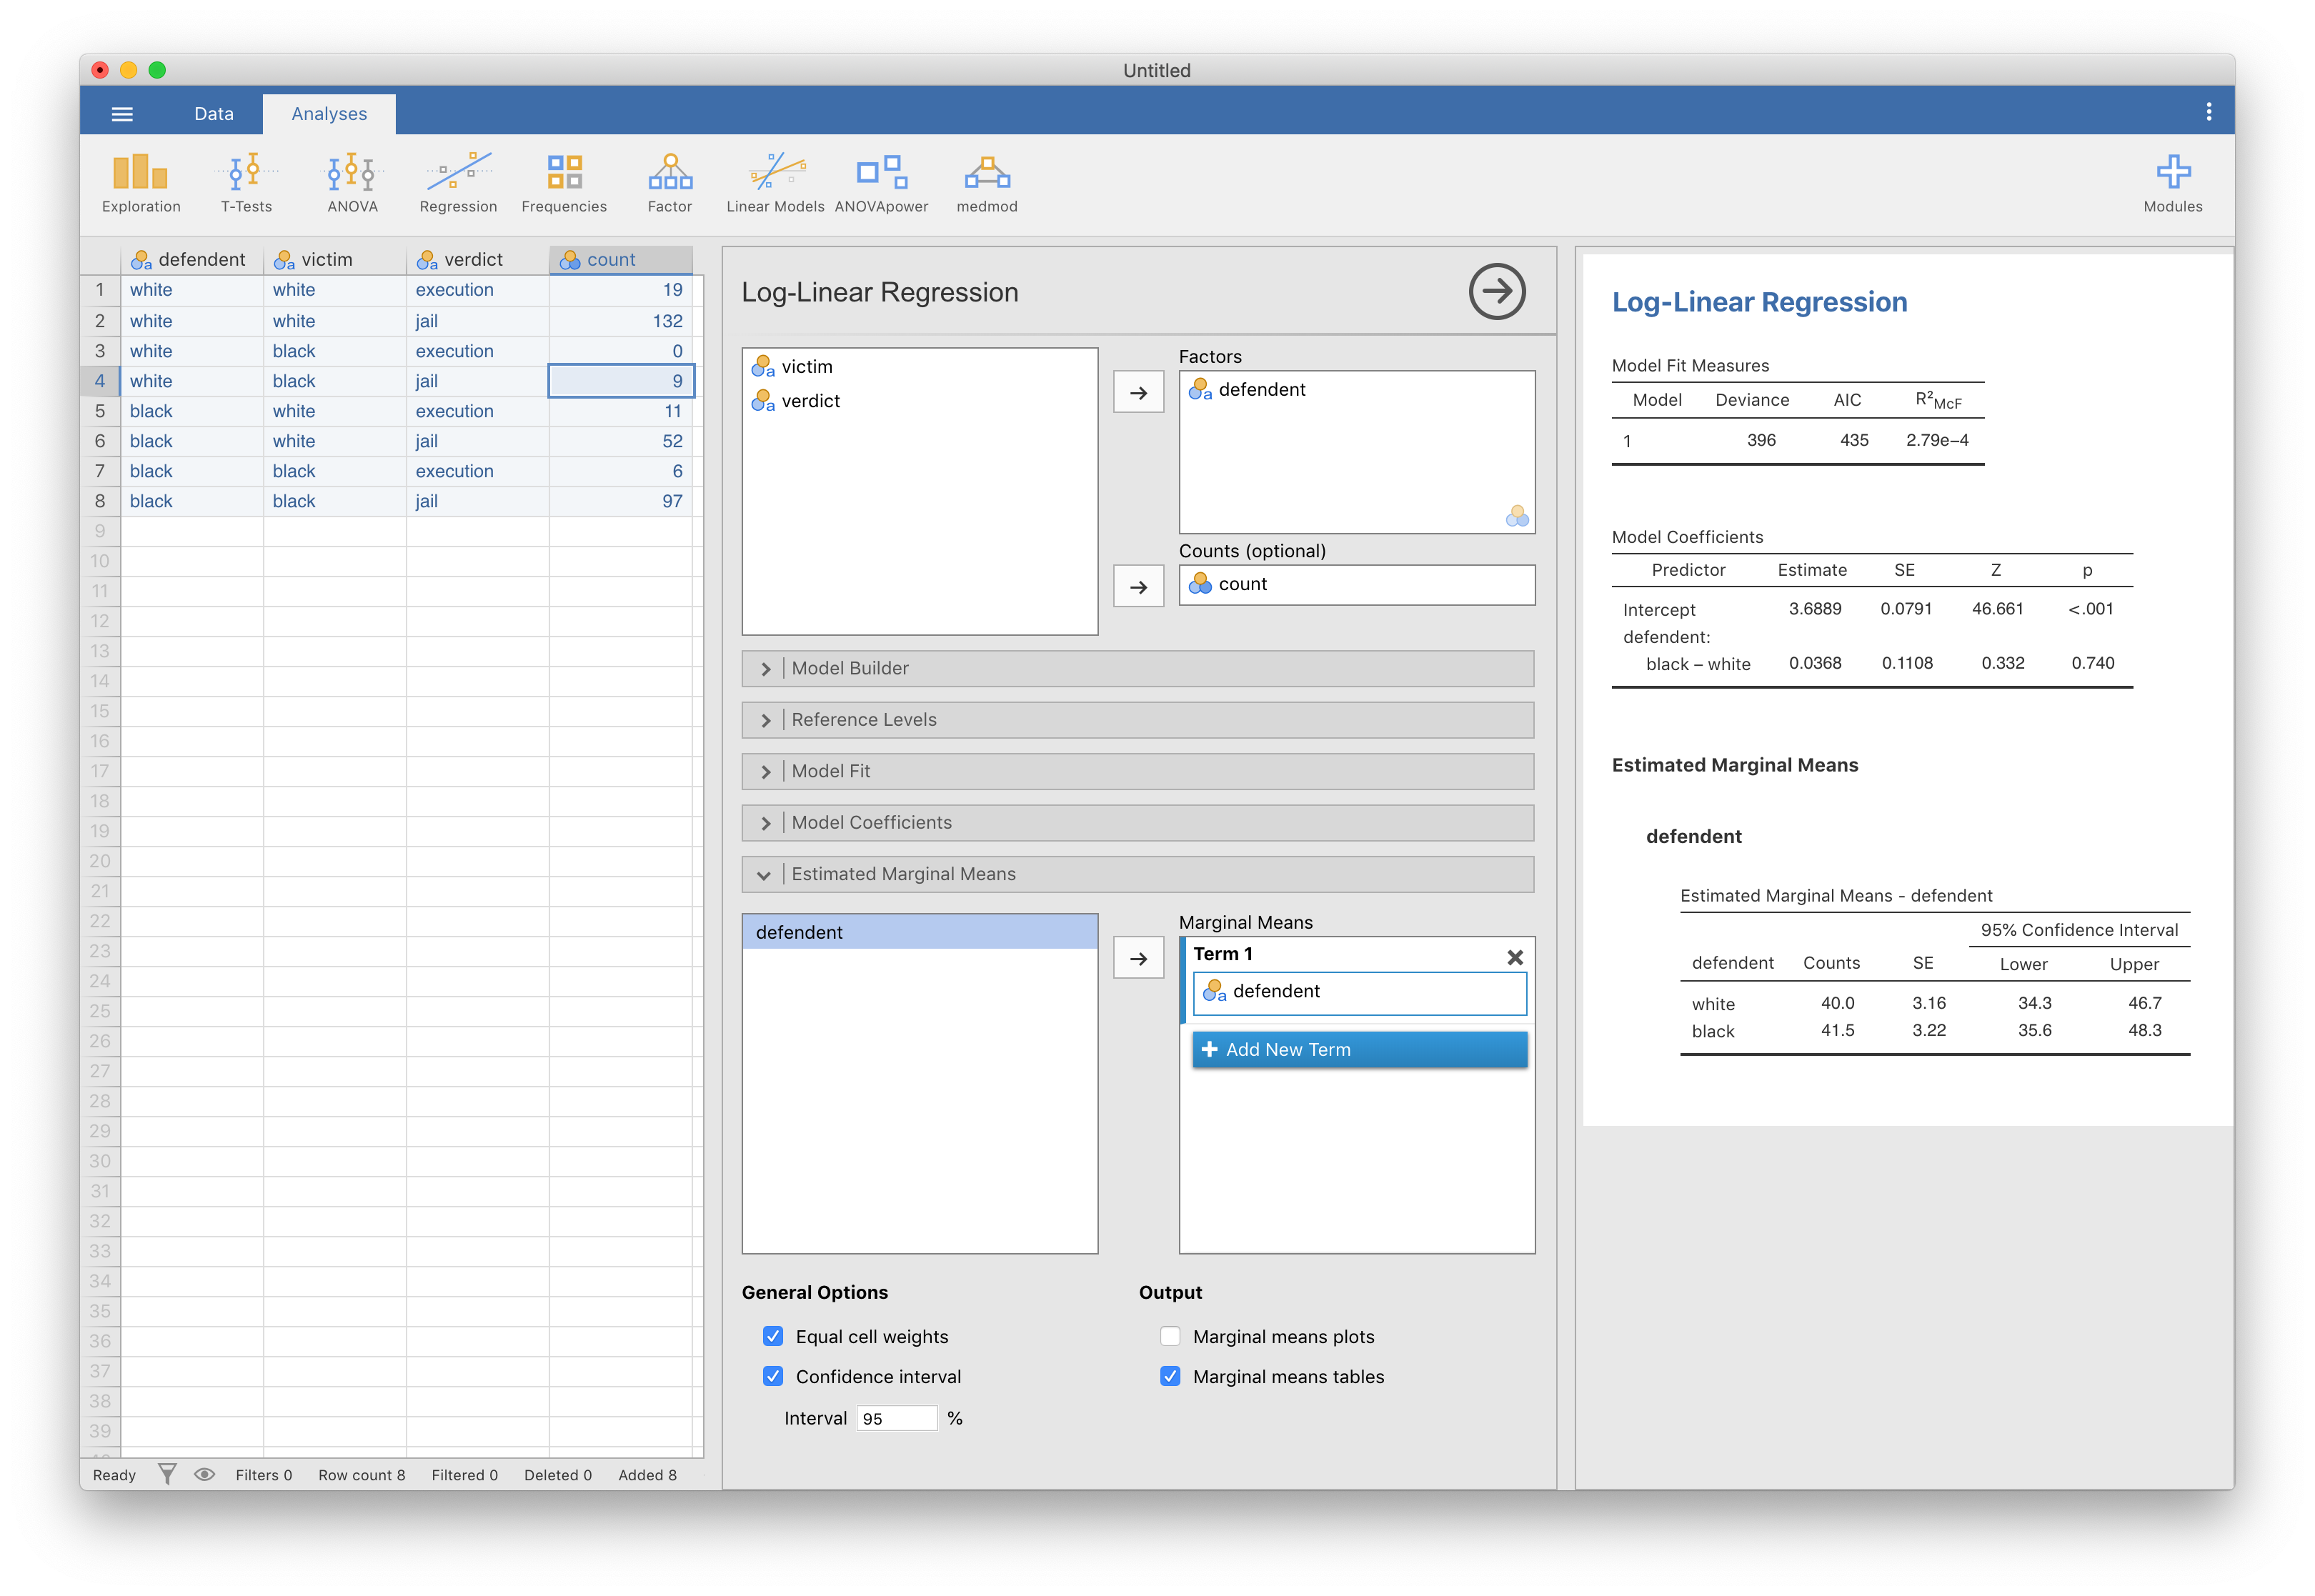
Task: Select defendent in the Factors box
Action: pyautogui.click(x=1356, y=390)
